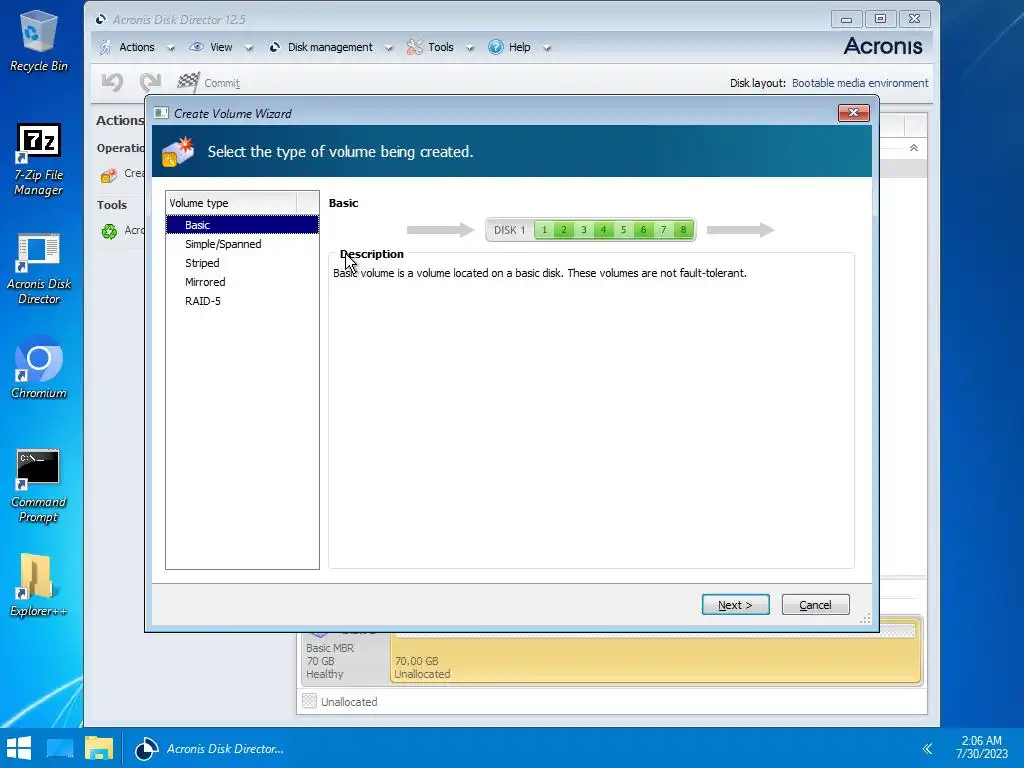Image resolution: width=1024 pixels, height=768 pixels.
Task: Click the Acronis Disk Director title bar icon
Action: [101, 20]
